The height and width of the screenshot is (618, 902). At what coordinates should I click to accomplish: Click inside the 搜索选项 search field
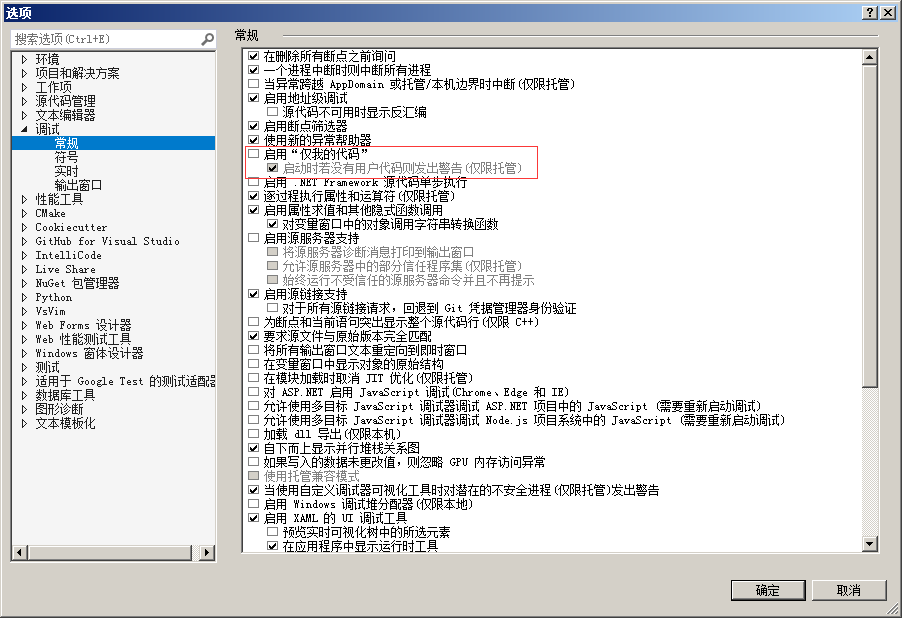100,37
